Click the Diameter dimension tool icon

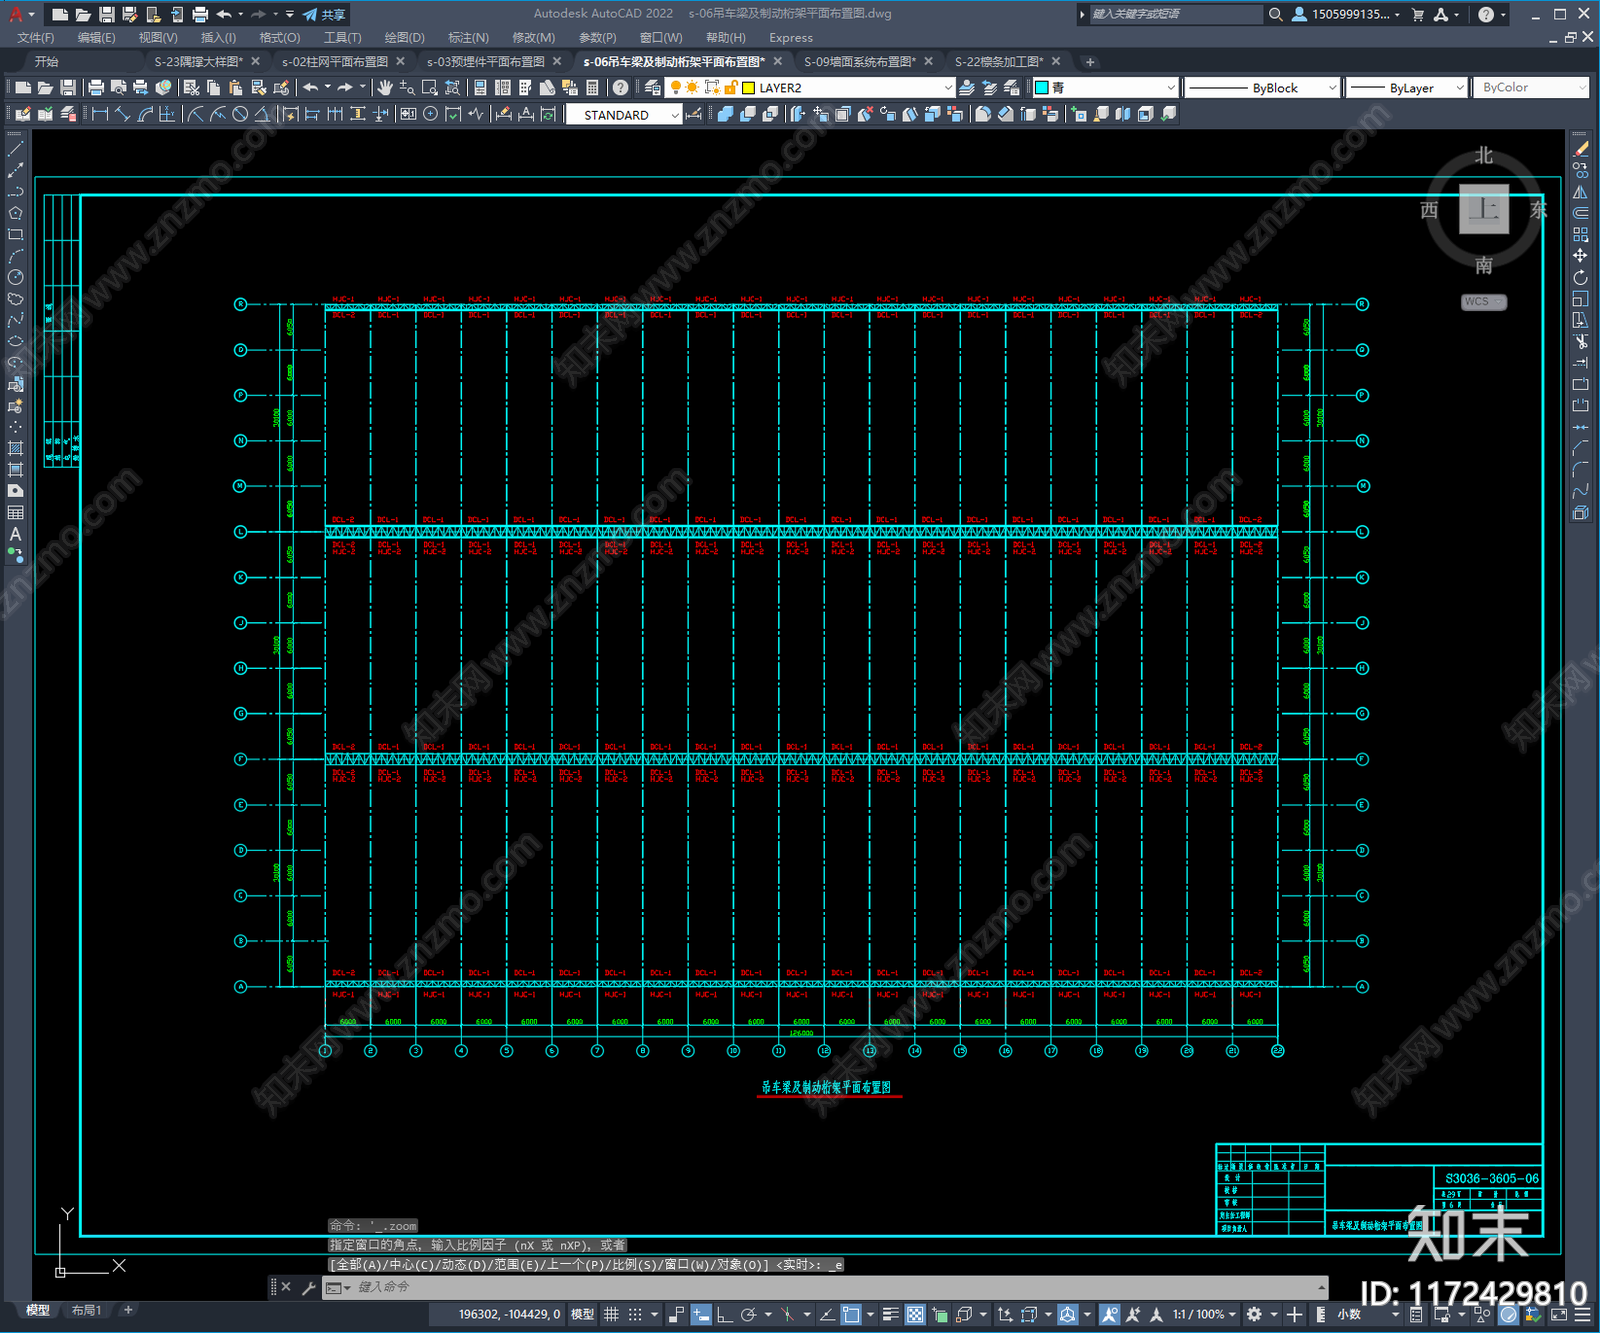coord(240,115)
